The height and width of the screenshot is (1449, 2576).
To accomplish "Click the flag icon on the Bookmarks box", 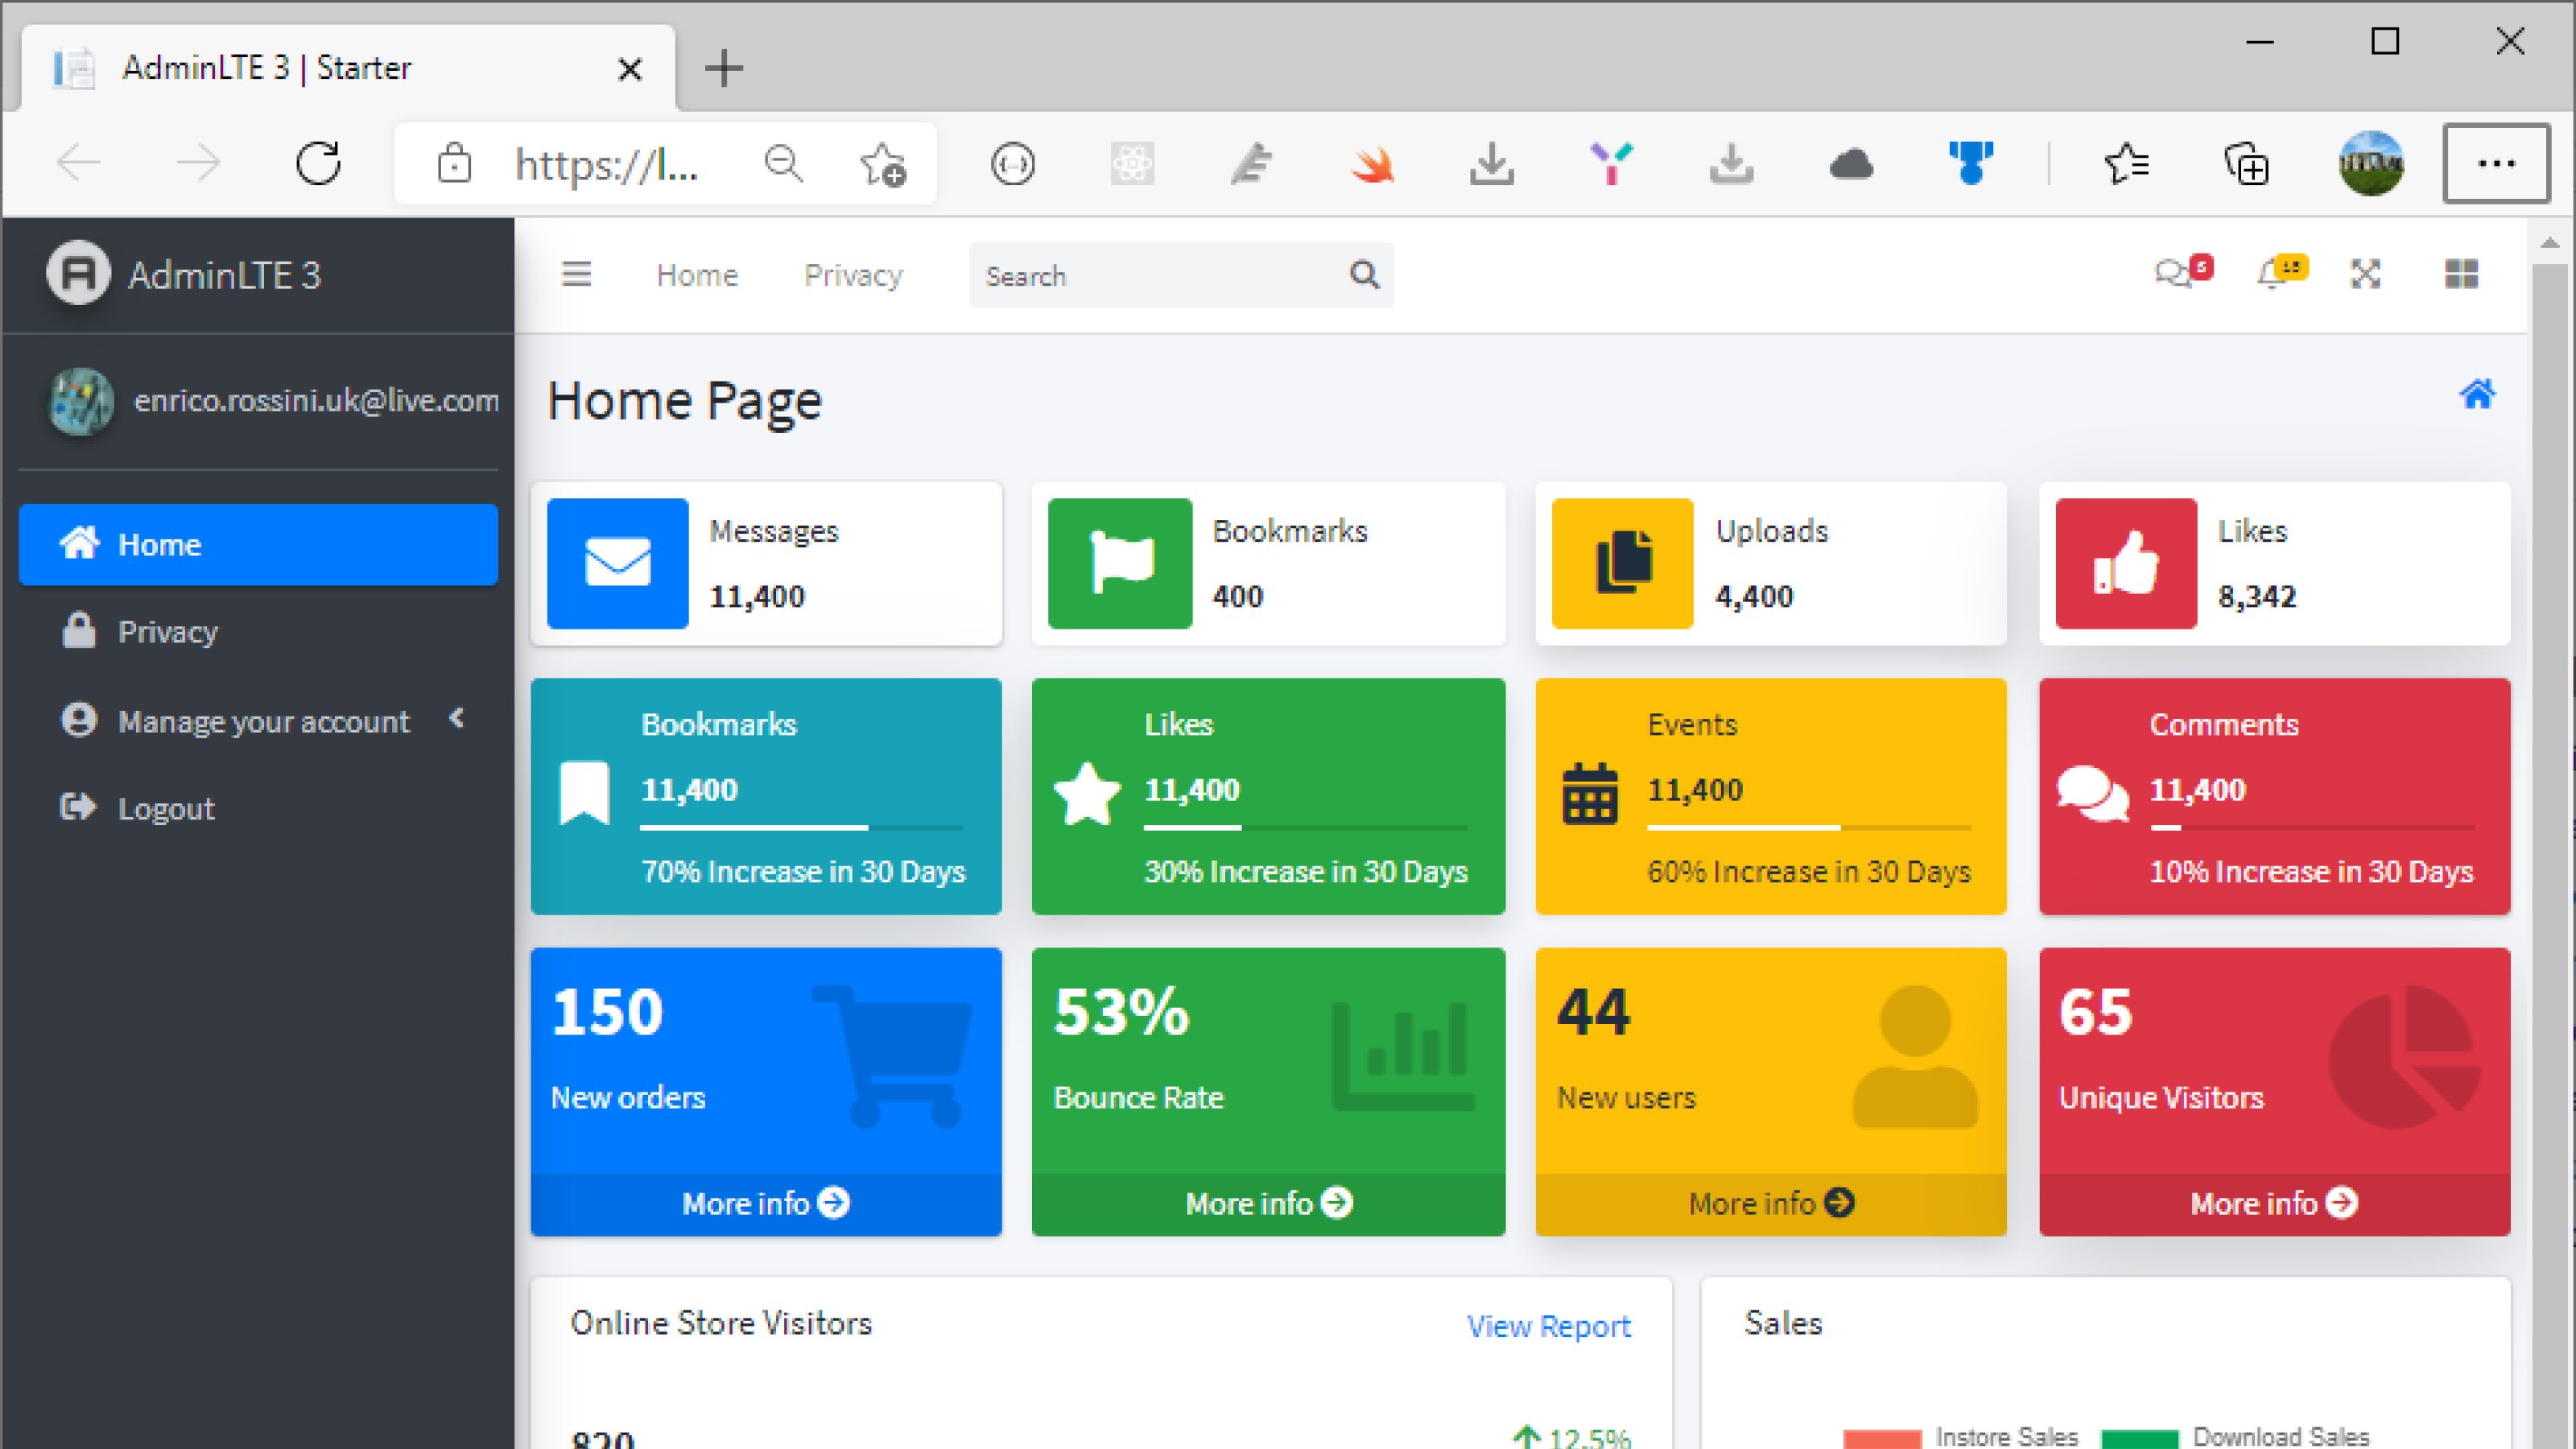I will pos(1120,563).
